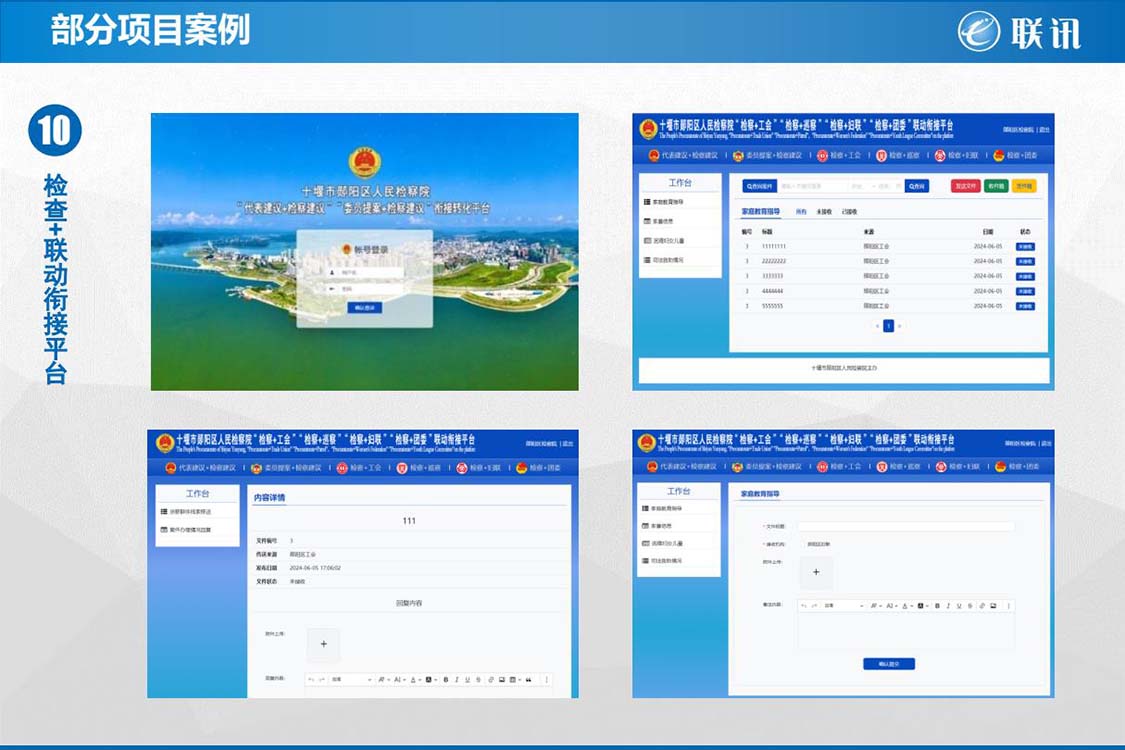1125x750 pixels.
Task: Click the green action button in the list screenshot
Action: click(996, 186)
